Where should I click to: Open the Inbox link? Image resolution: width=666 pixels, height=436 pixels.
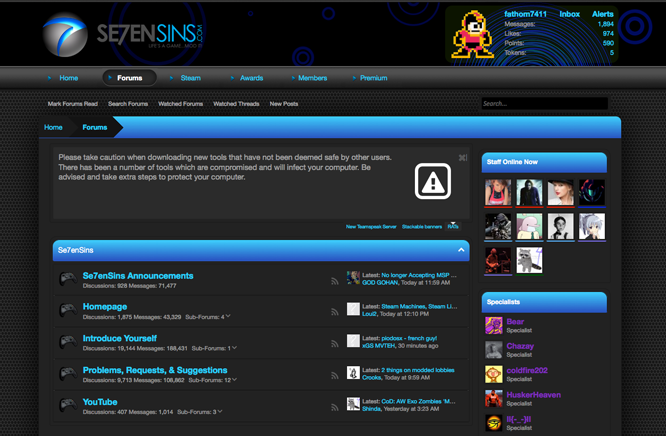[x=570, y=14]
